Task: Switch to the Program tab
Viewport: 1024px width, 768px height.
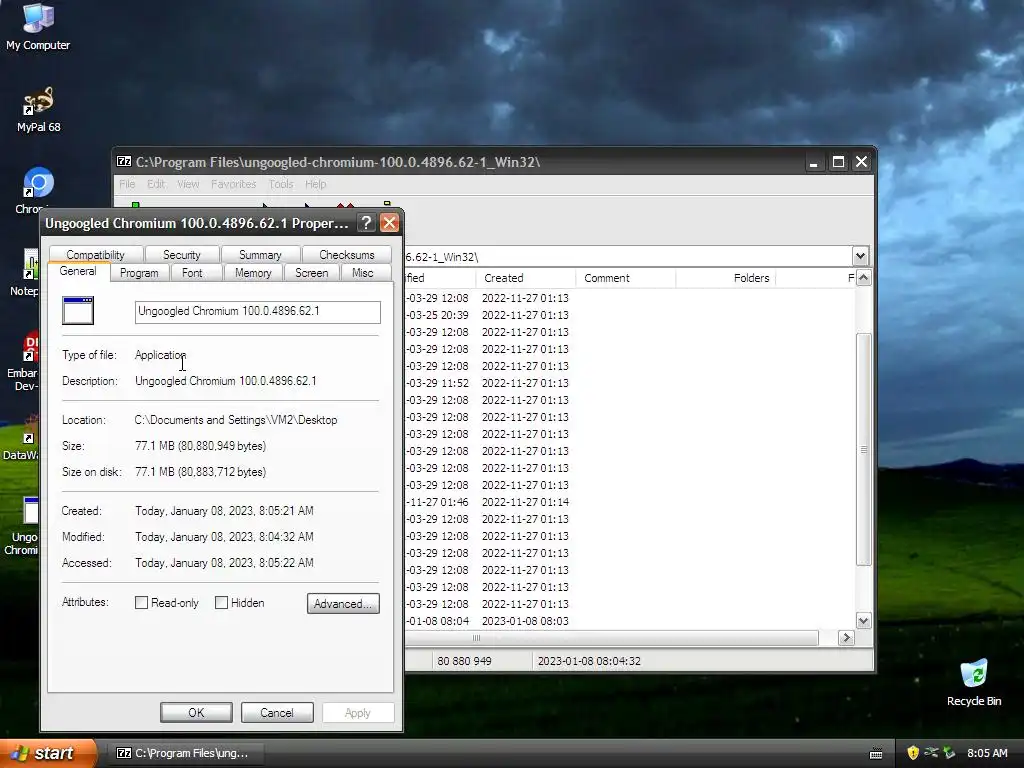Action: pos(139,273)
